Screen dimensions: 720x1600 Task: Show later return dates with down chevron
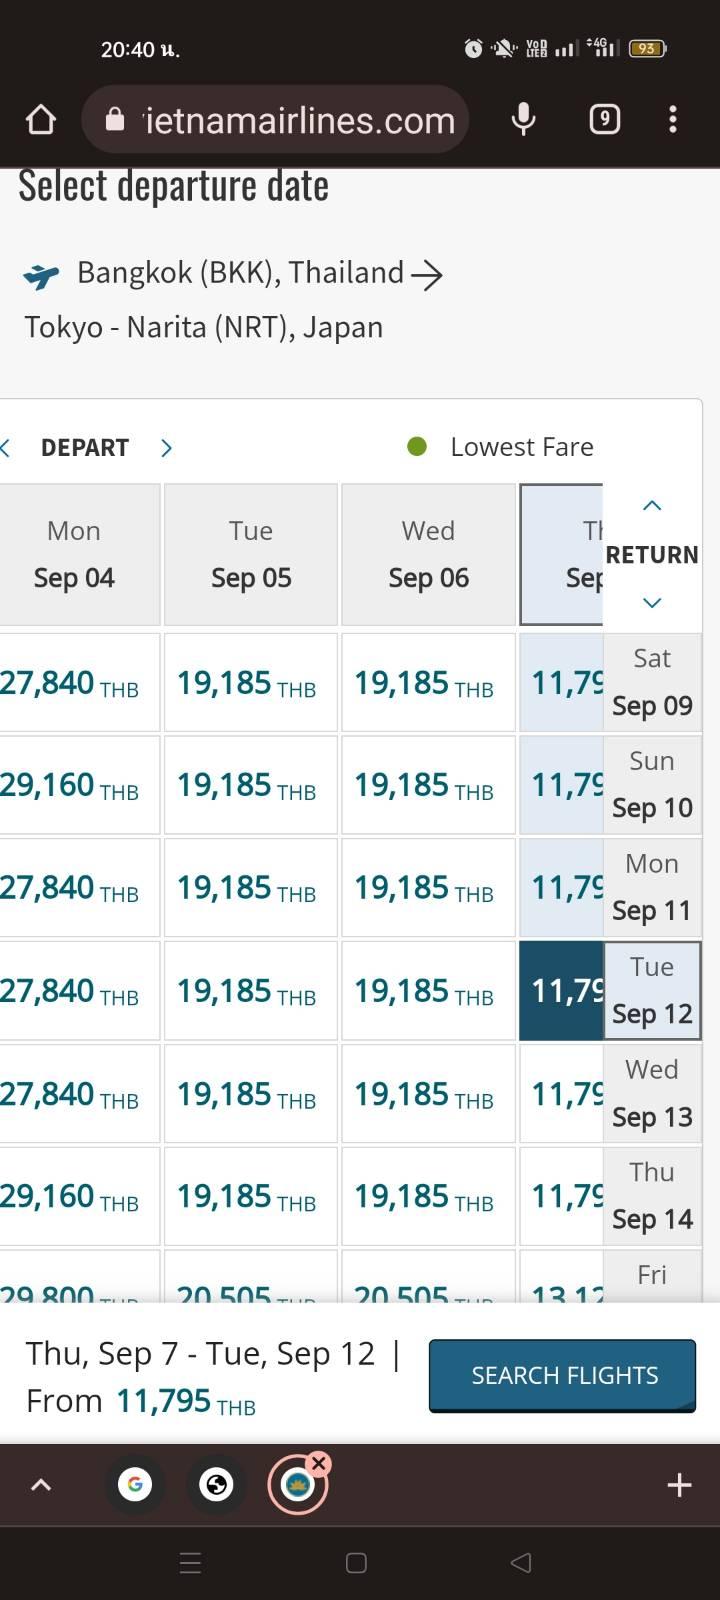coord(652,603)
